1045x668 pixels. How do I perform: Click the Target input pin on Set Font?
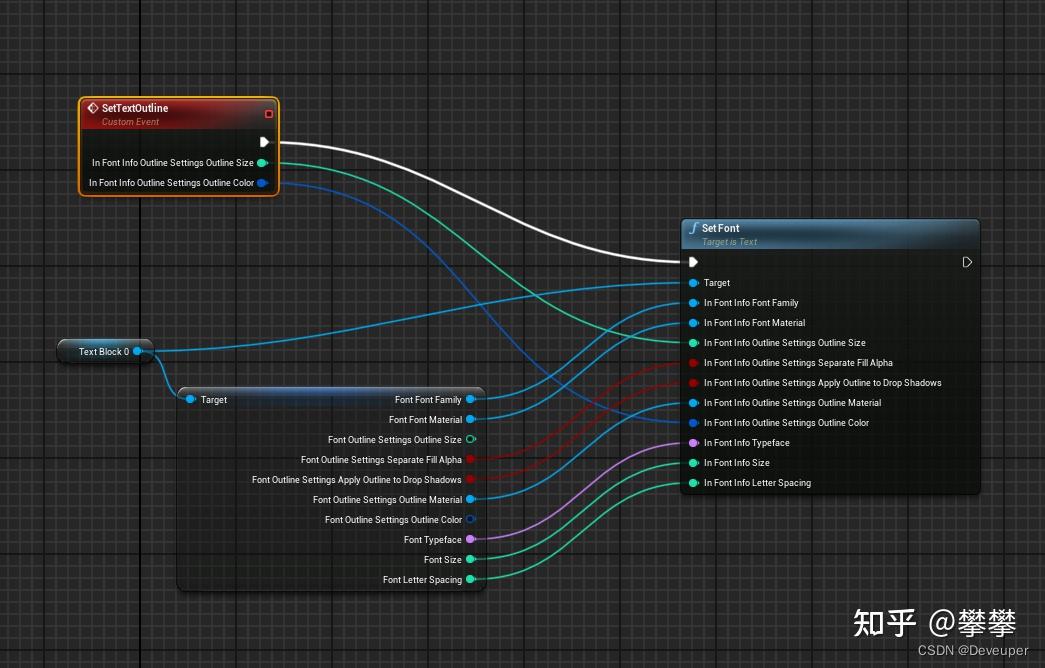[692, 282]
